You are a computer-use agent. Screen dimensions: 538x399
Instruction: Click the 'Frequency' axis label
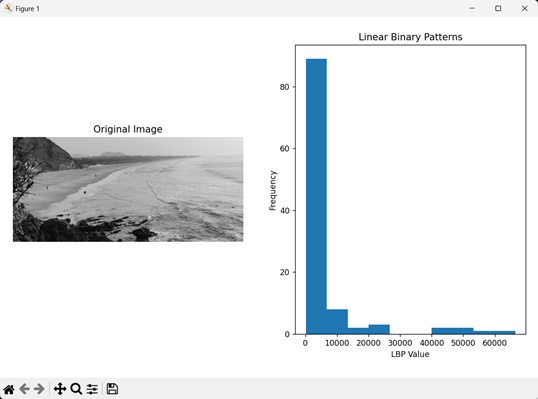click(272, 190)
